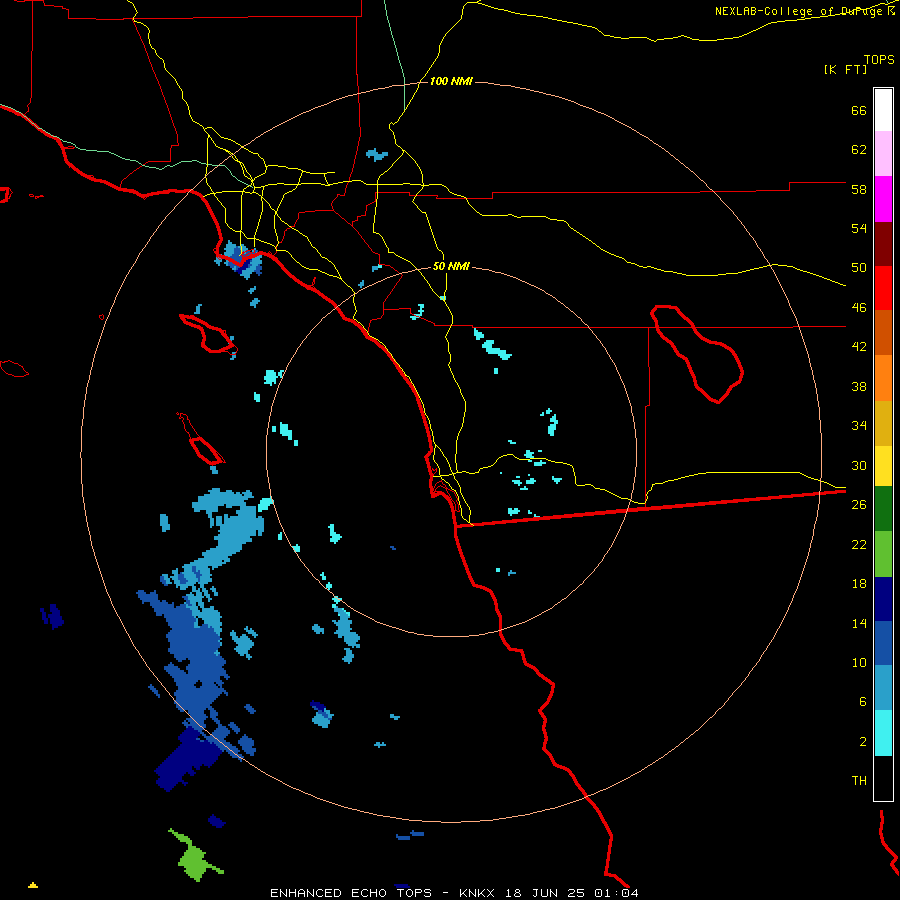
Task: Click the dark orange legend swatch
Action: 883,332
